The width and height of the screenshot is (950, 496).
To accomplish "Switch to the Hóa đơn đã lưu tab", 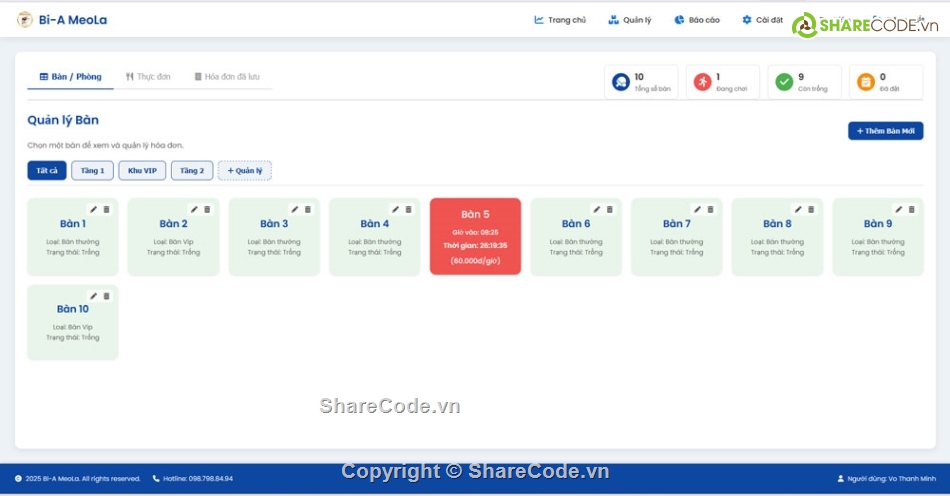I will click(x=227, y=77).
